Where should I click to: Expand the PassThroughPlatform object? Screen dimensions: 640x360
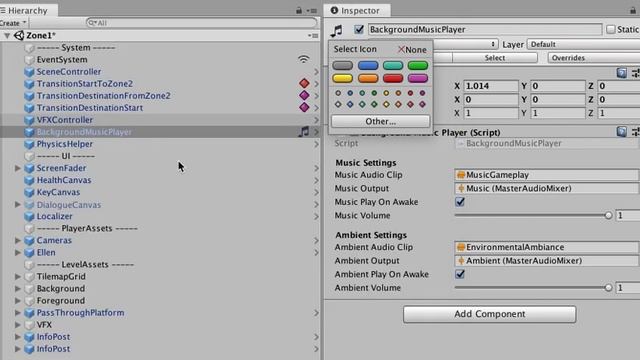pos(18,313)
